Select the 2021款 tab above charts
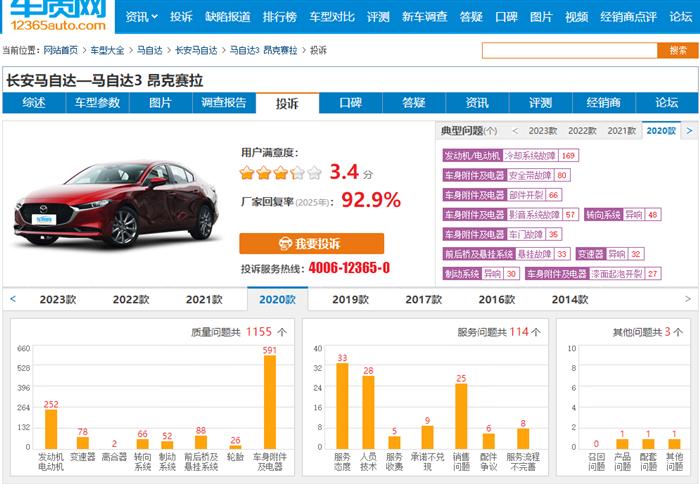Viewport: 700px width, 484px height. pos(204,300)
